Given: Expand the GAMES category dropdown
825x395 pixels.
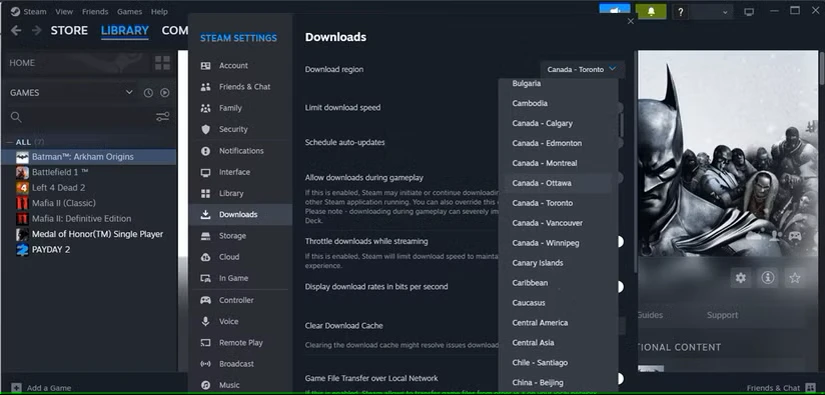Looking at the screenshot, I should [129, 93].
